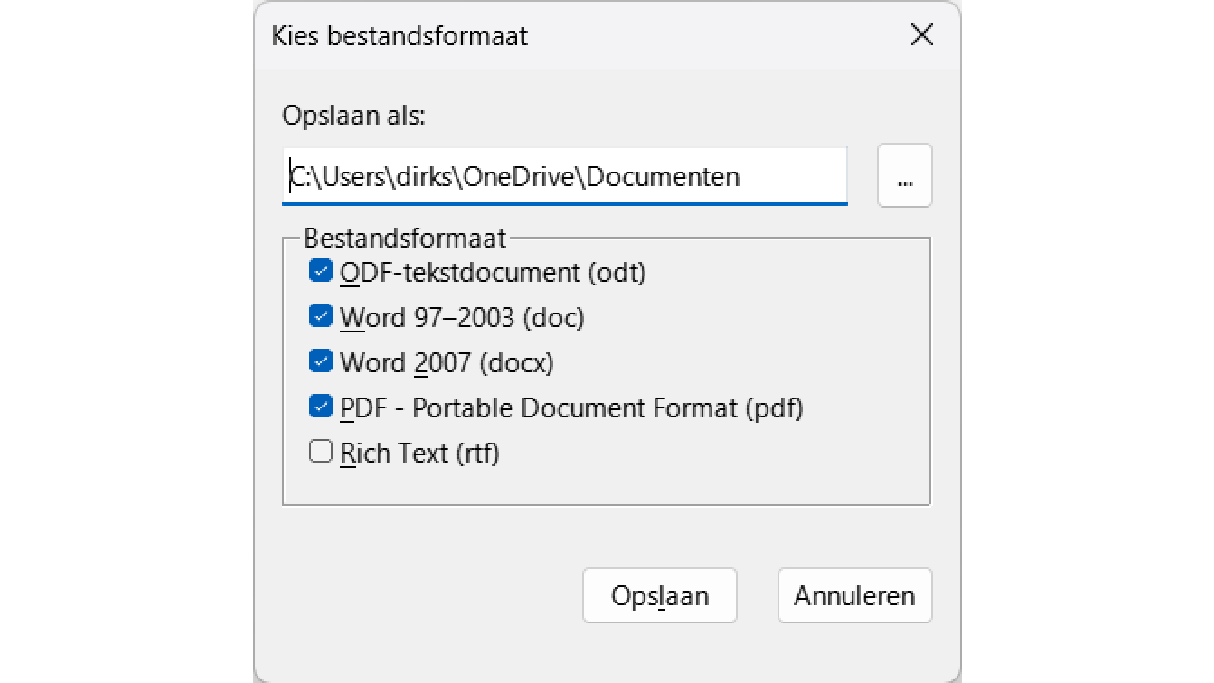Disable the Word 2007 (docx) checkbox
This screenshot has width=1214, height=683.
[321, 361]
